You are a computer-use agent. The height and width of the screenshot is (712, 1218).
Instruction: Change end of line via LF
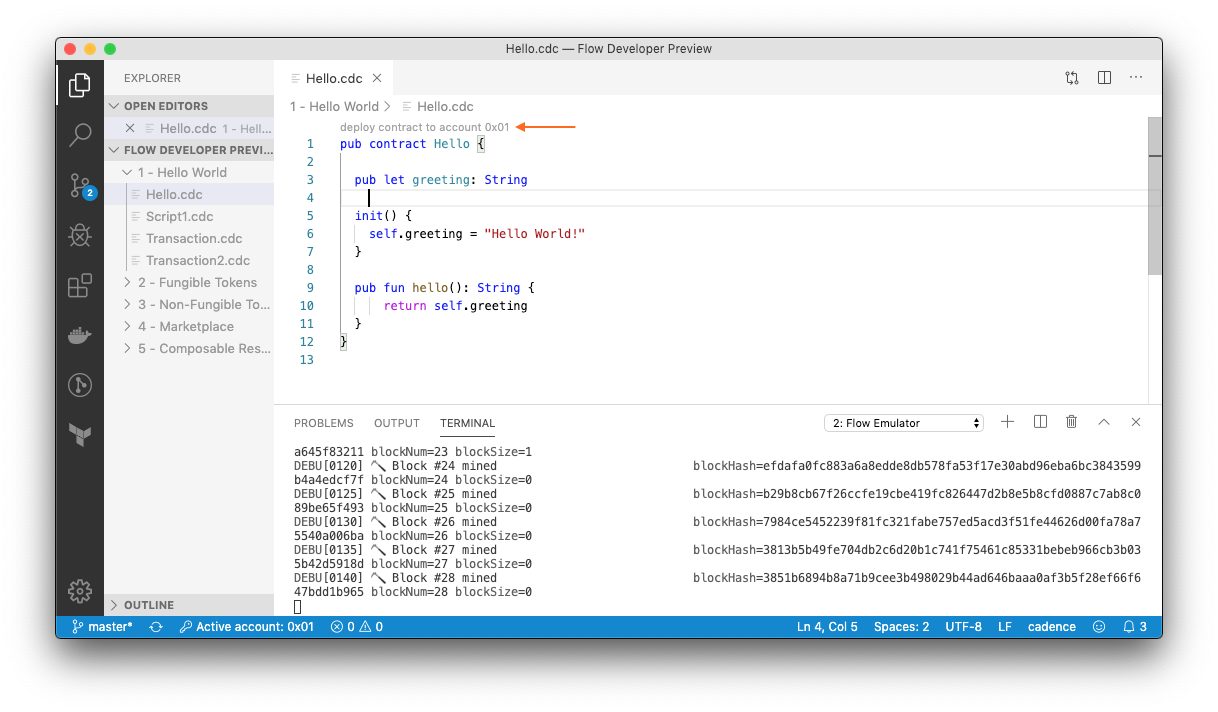pos(1005,627)
